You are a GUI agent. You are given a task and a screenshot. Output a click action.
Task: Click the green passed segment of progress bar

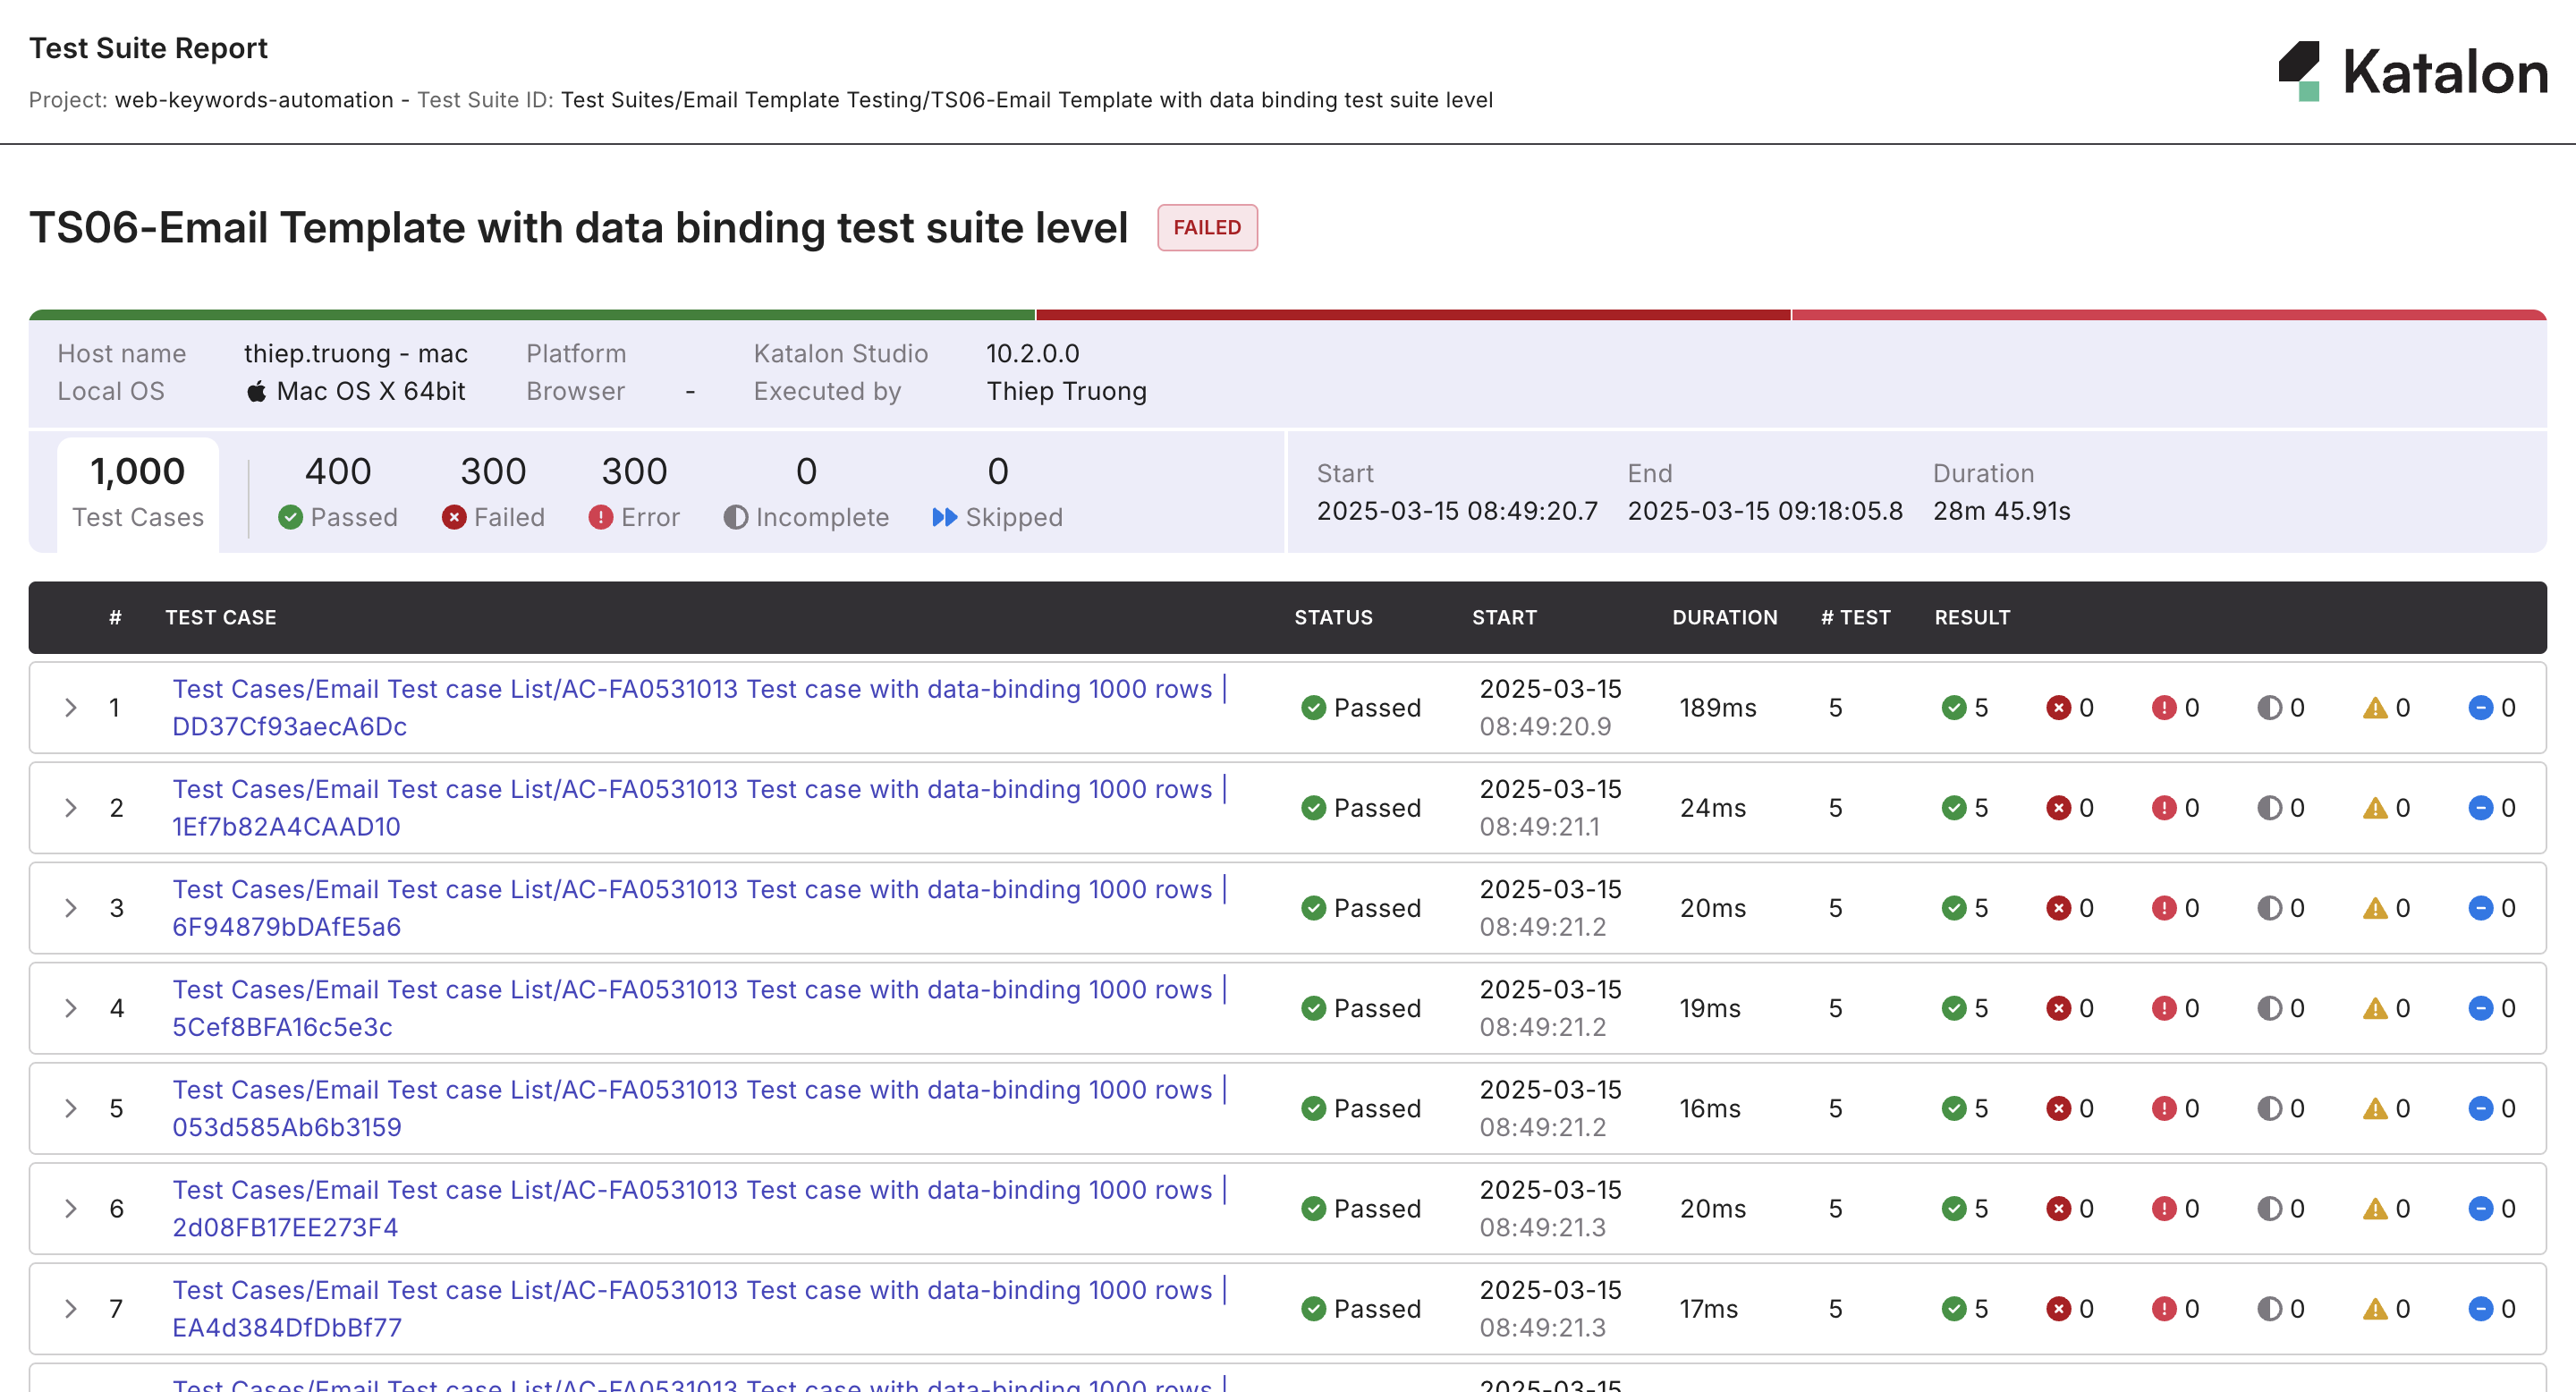pos(532,315)
